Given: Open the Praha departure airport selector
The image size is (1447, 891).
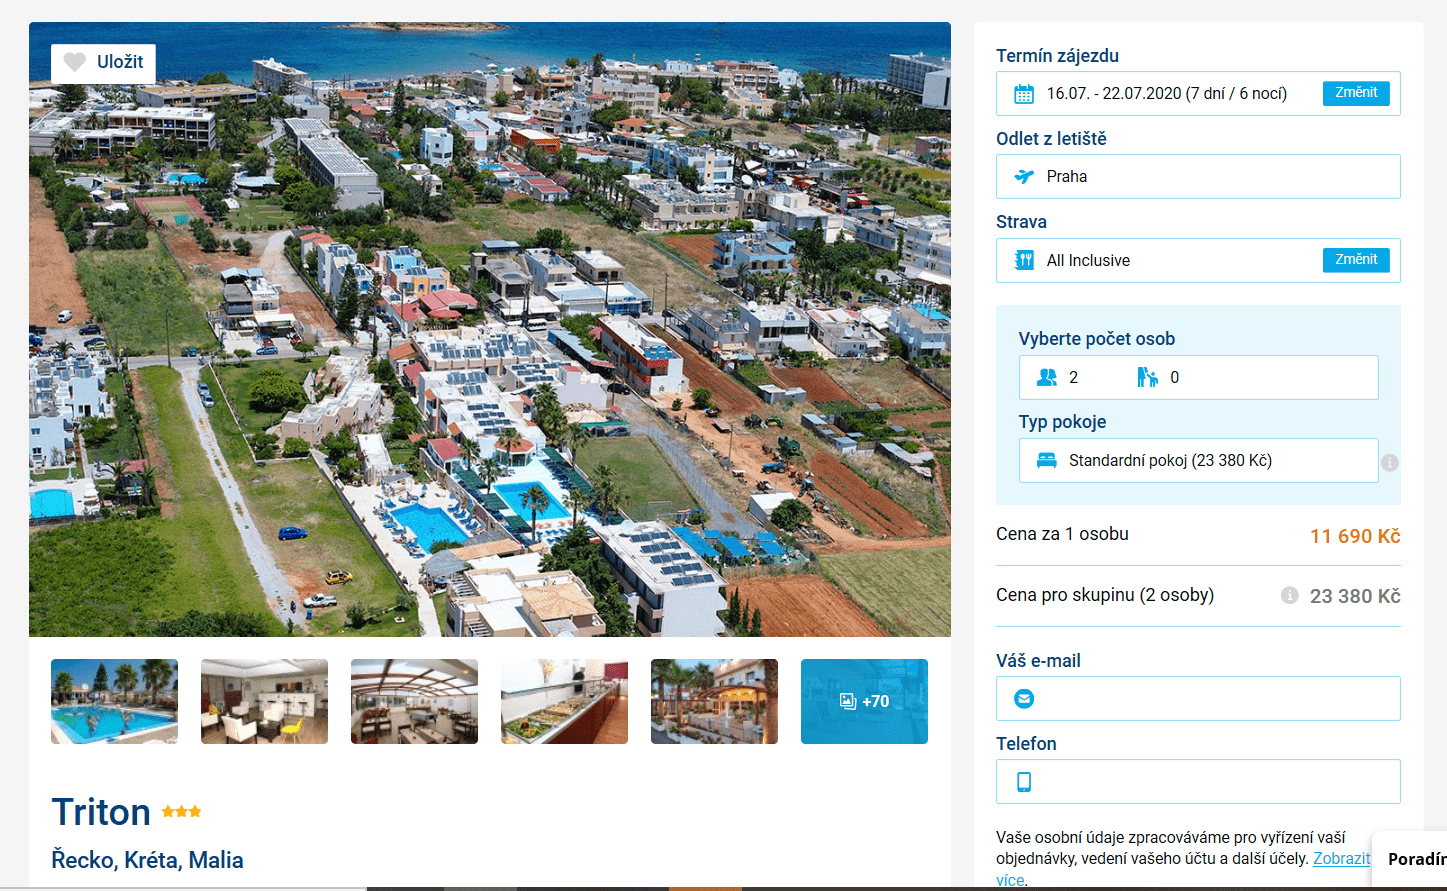Looking at the screenshot, I should pyautogui.click(x=1198, y=177).
